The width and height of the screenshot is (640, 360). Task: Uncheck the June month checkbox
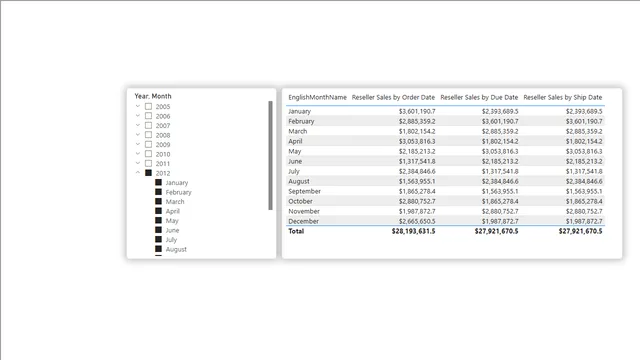(158, 230)
